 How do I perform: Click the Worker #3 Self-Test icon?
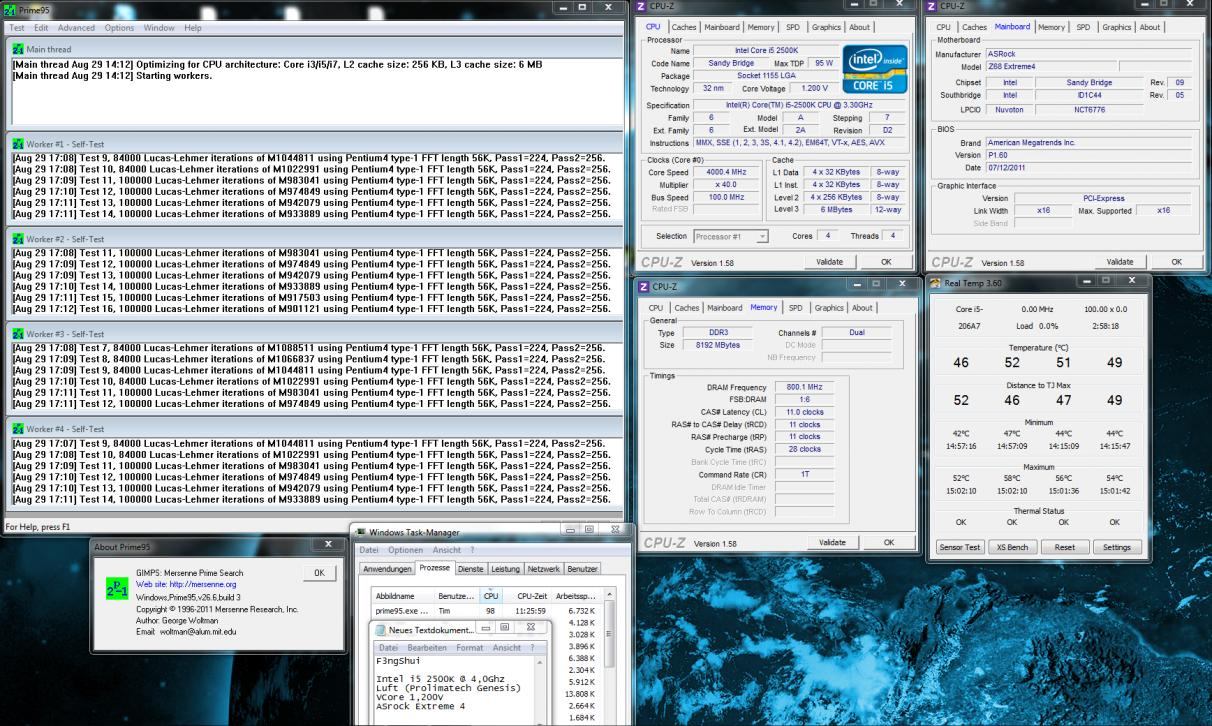click(x=18, y=334)
